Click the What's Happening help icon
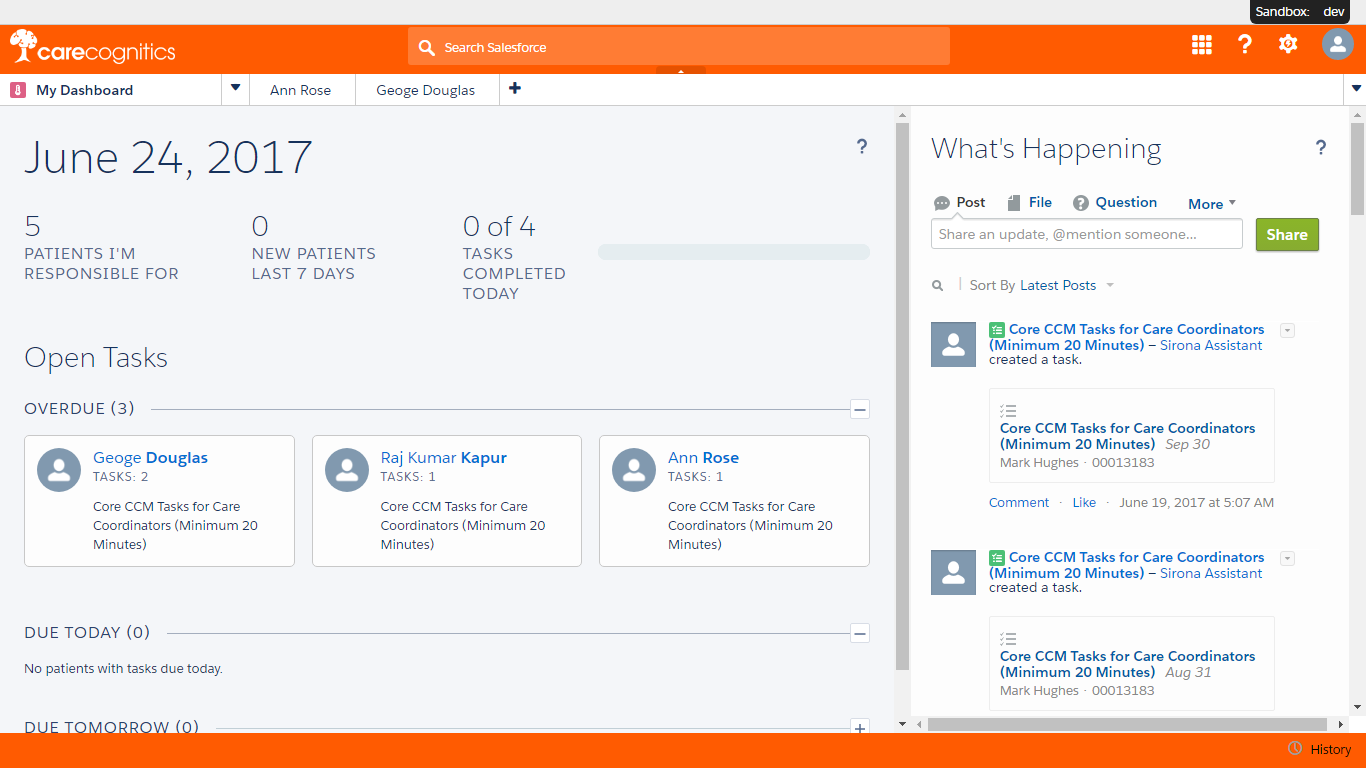 1321,148
